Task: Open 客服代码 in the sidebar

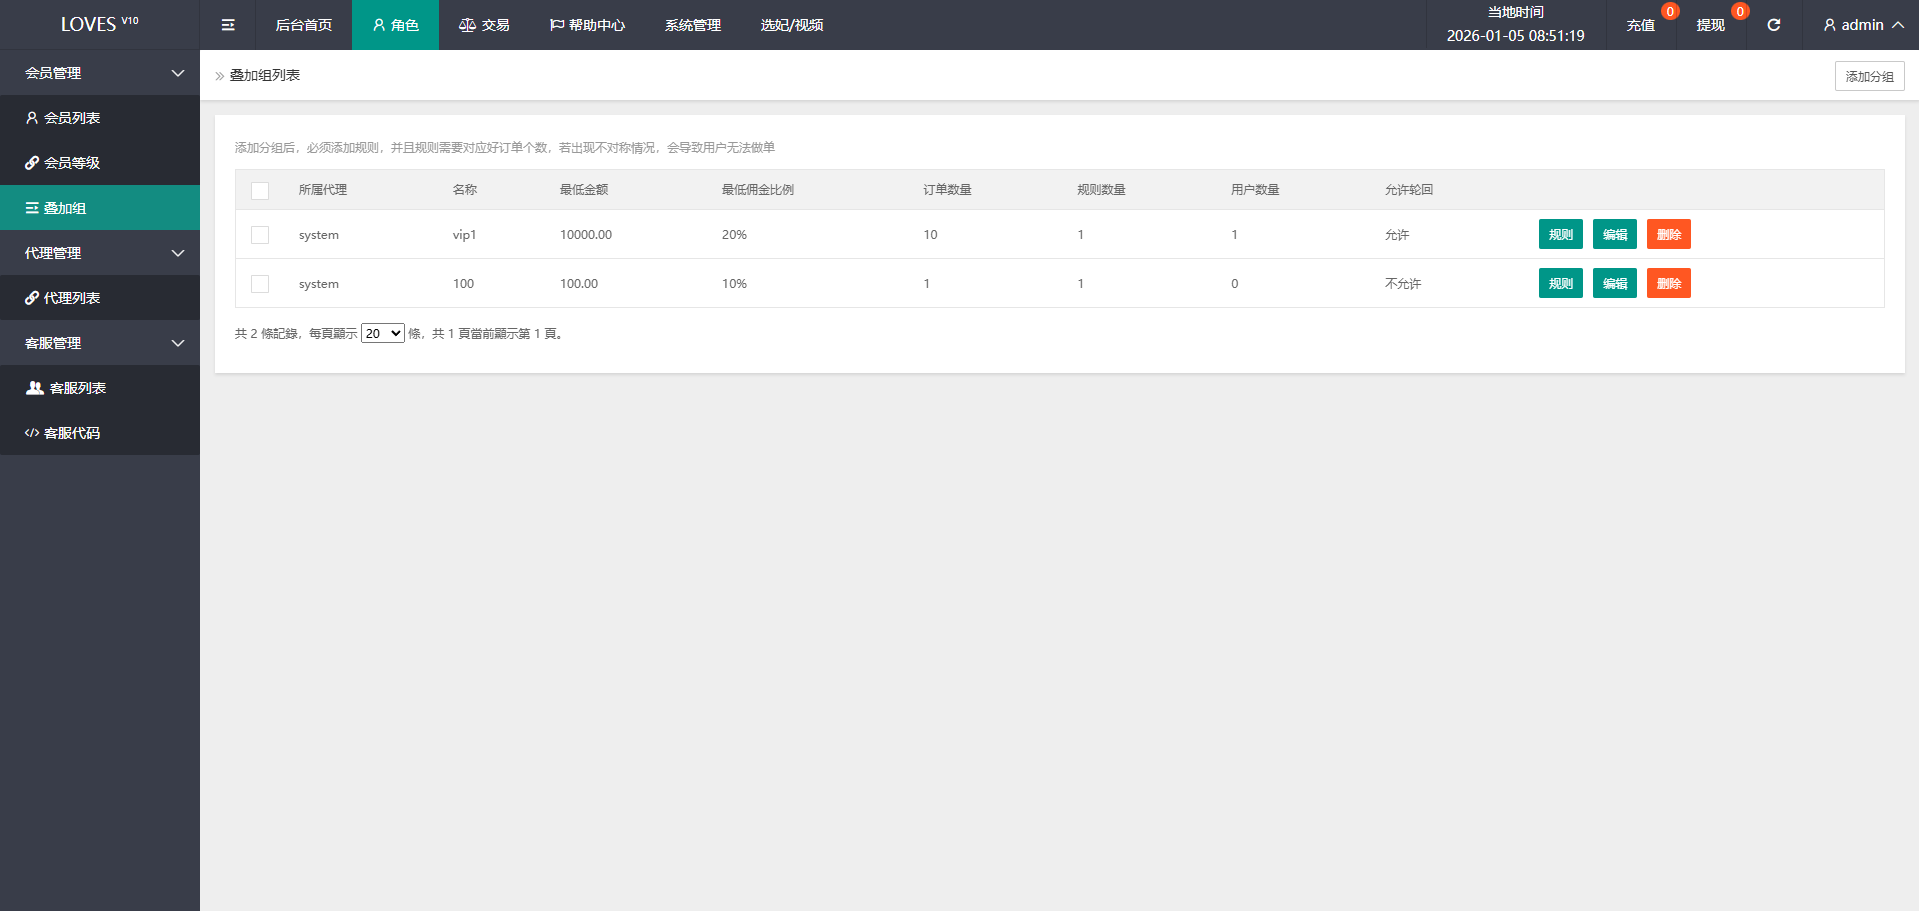Action: coord(72,433)
